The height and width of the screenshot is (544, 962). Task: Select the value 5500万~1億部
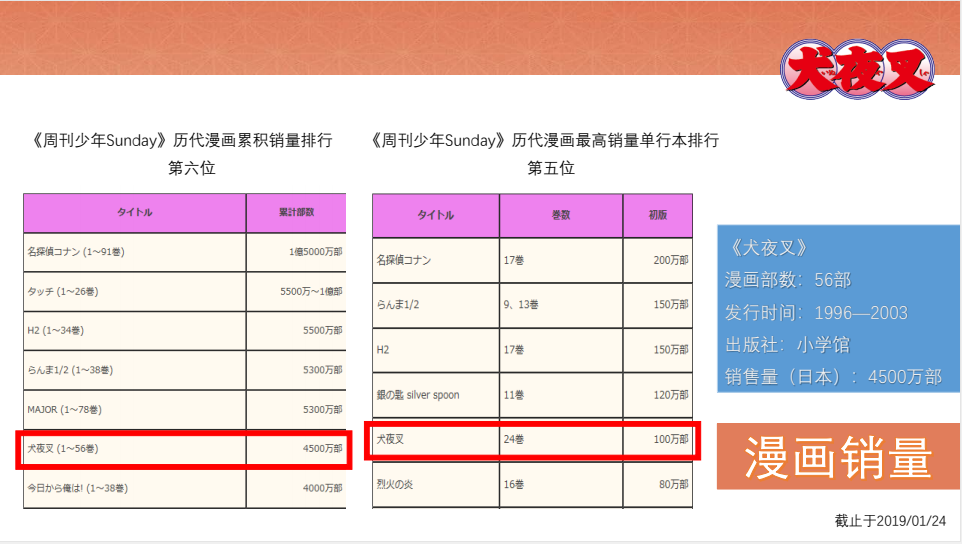click(x=311, y=291)
